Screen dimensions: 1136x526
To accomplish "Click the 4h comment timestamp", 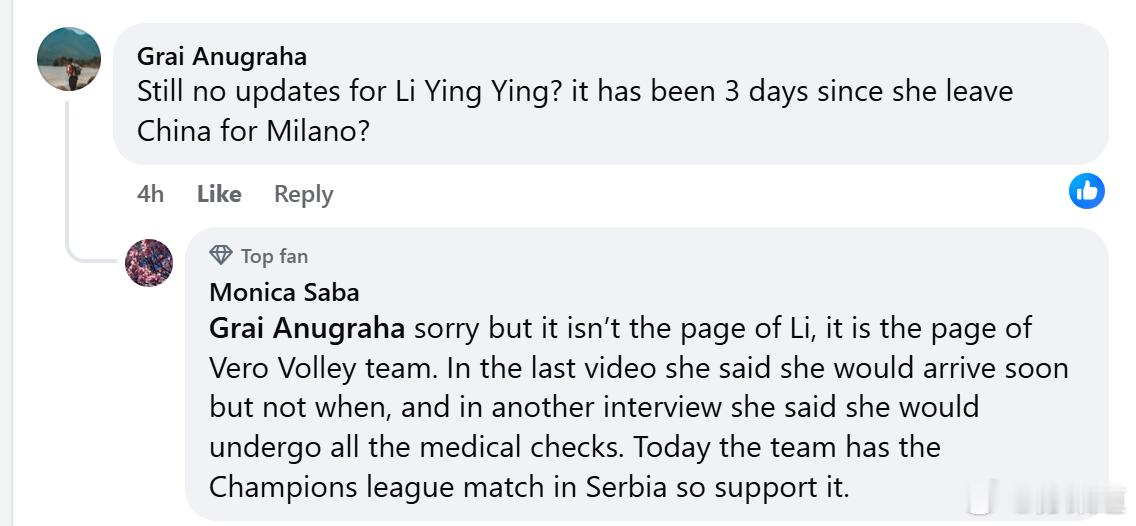I will click(150, 194).
